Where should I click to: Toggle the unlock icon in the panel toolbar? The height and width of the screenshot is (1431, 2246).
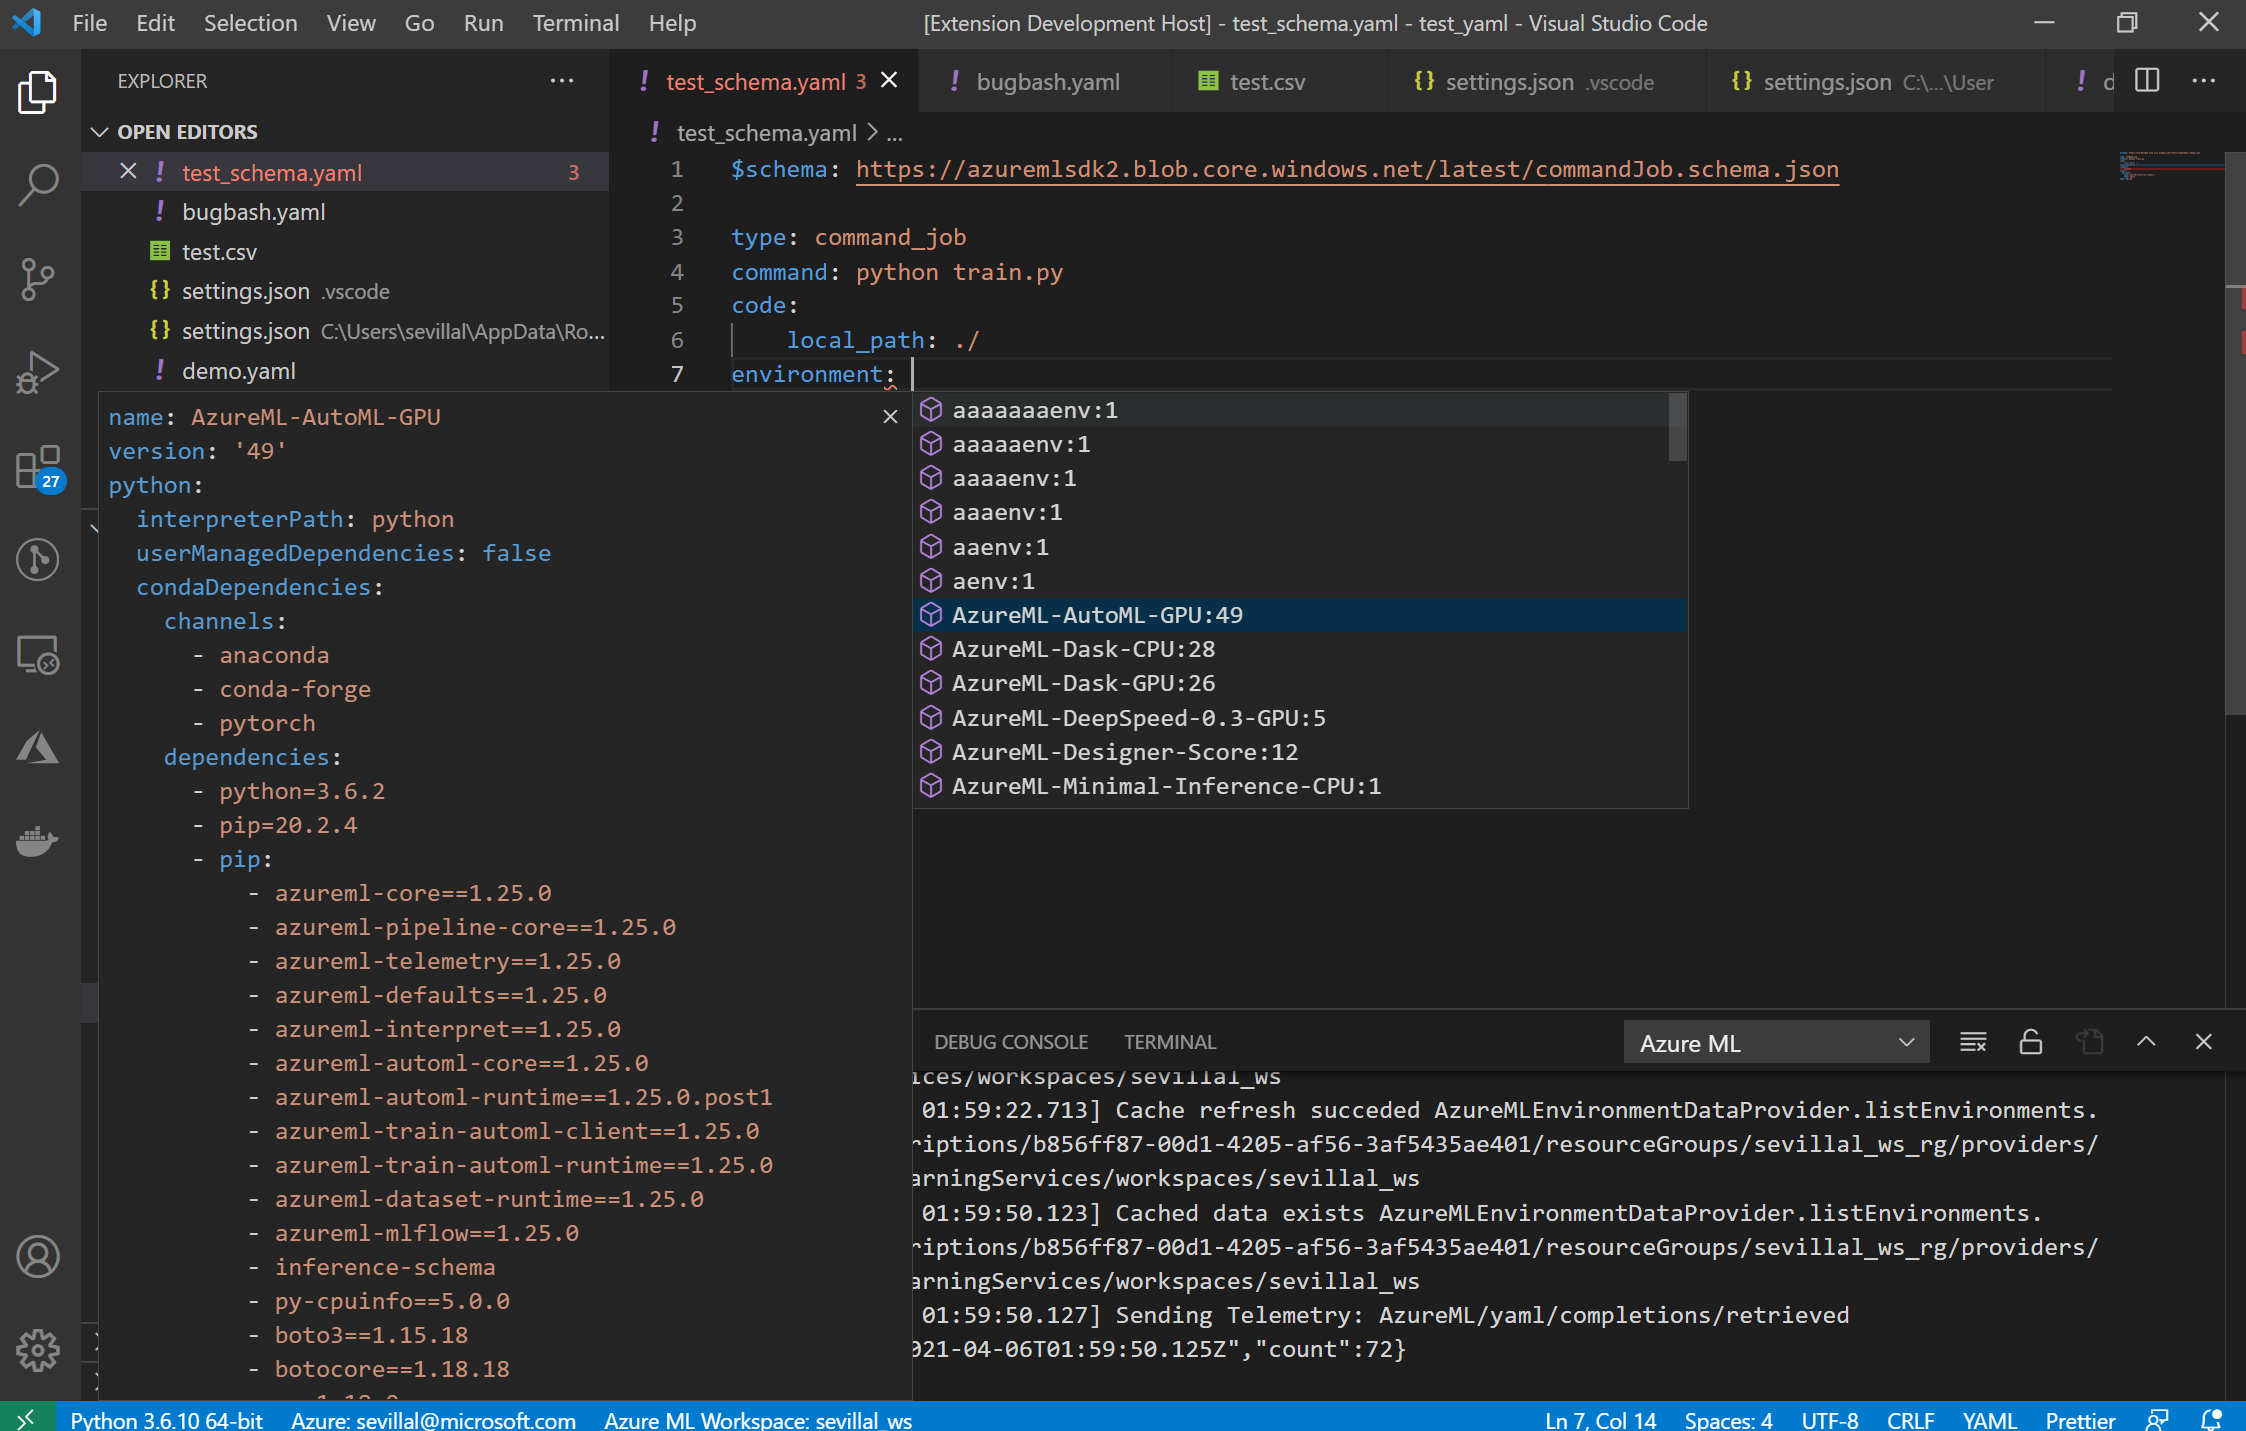click(2030, 1041)
